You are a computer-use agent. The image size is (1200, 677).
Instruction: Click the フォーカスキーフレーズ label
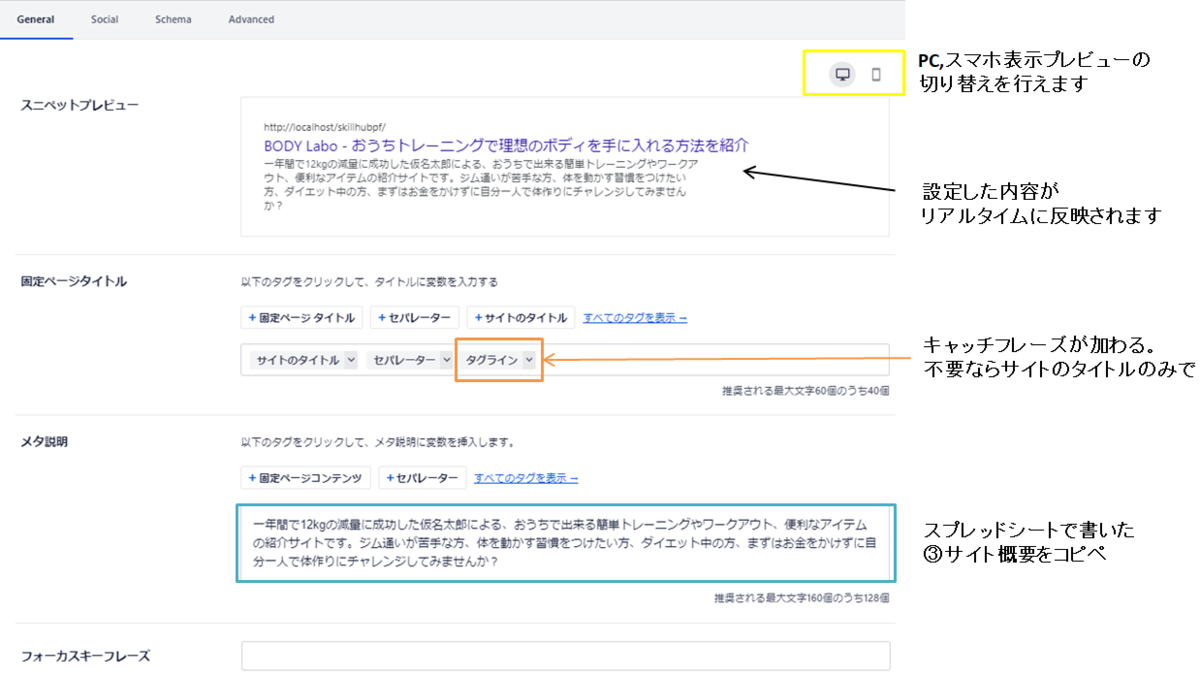(85, 656)
